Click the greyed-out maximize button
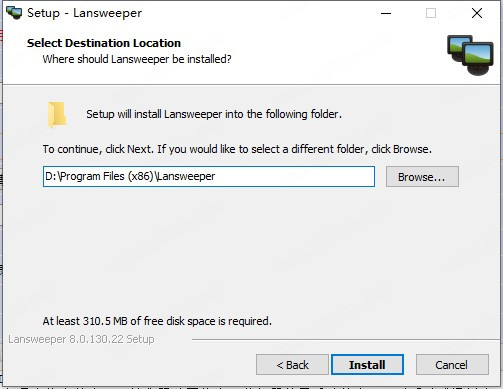503x389 pixels. click(x=431, y=13)
